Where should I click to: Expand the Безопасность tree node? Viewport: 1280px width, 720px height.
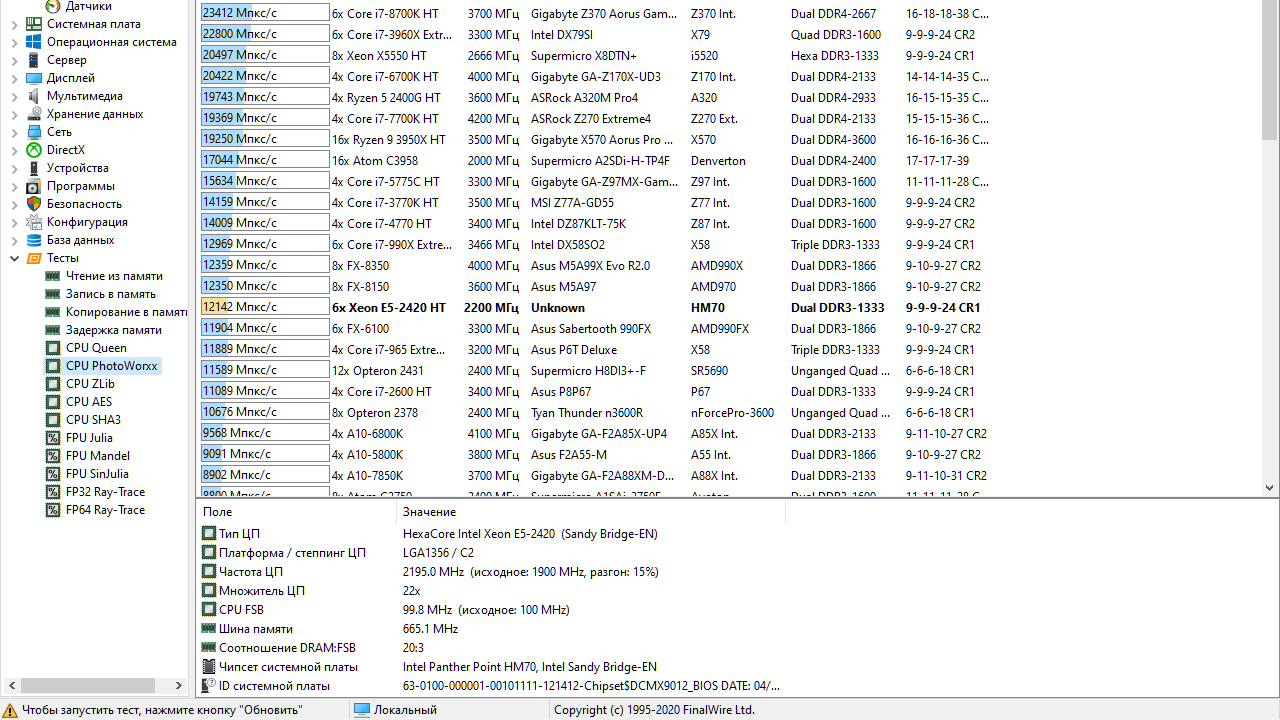15,204
